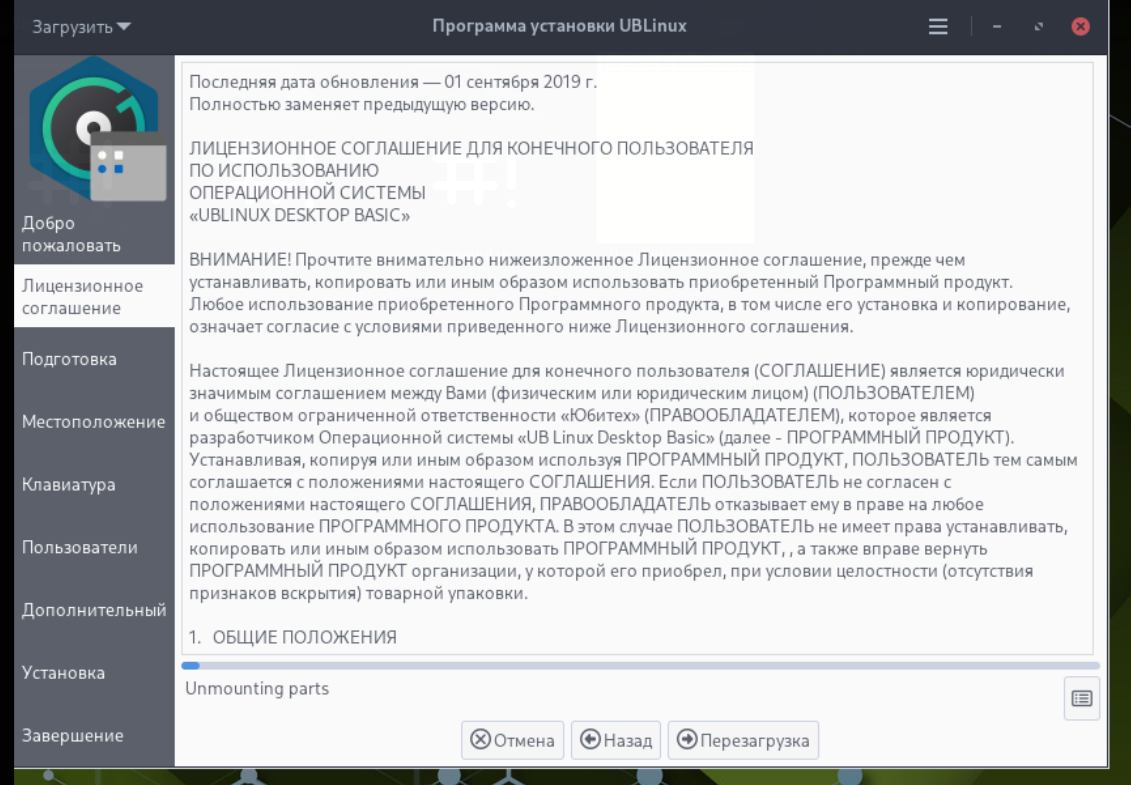
Task: Close the installer with red button
Action: [x=1081, y=27]
